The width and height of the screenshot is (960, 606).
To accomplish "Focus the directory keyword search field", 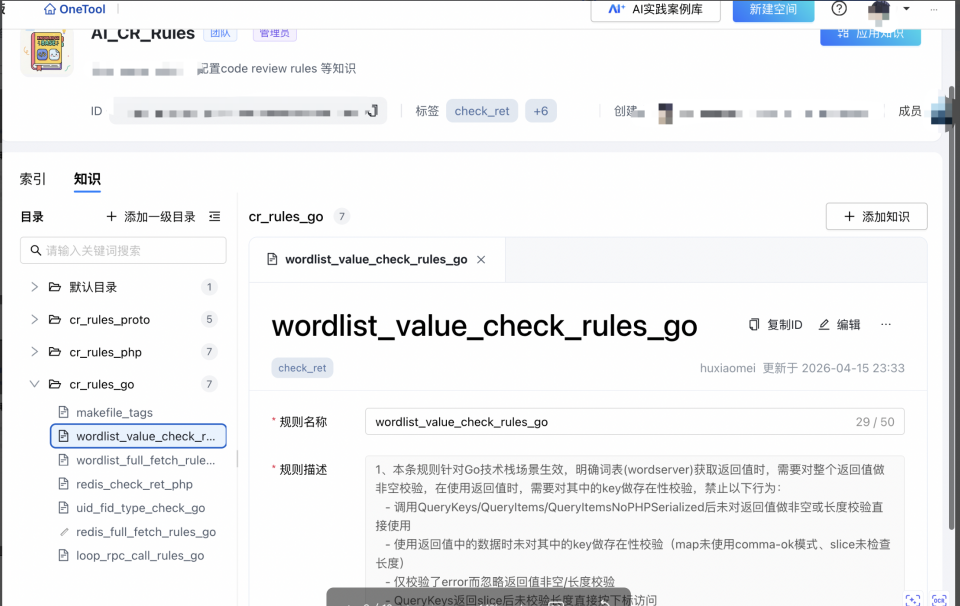I will click(x=123, y=250).
